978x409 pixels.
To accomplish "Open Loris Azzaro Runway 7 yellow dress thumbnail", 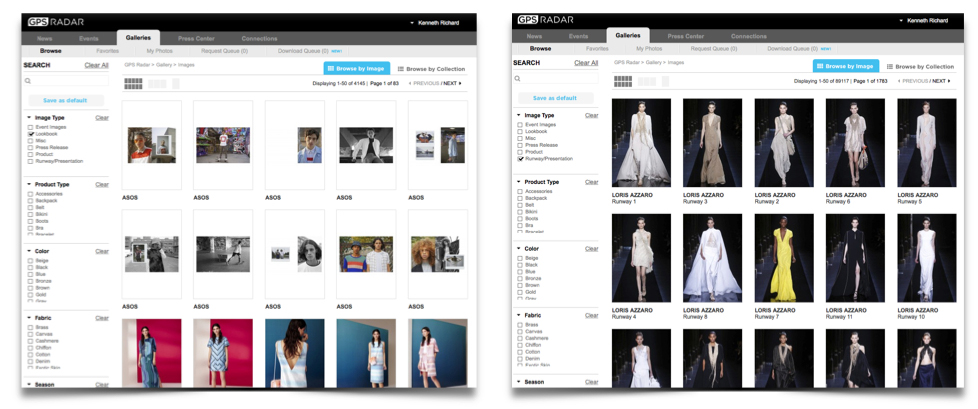I will (x=784, y=258).
